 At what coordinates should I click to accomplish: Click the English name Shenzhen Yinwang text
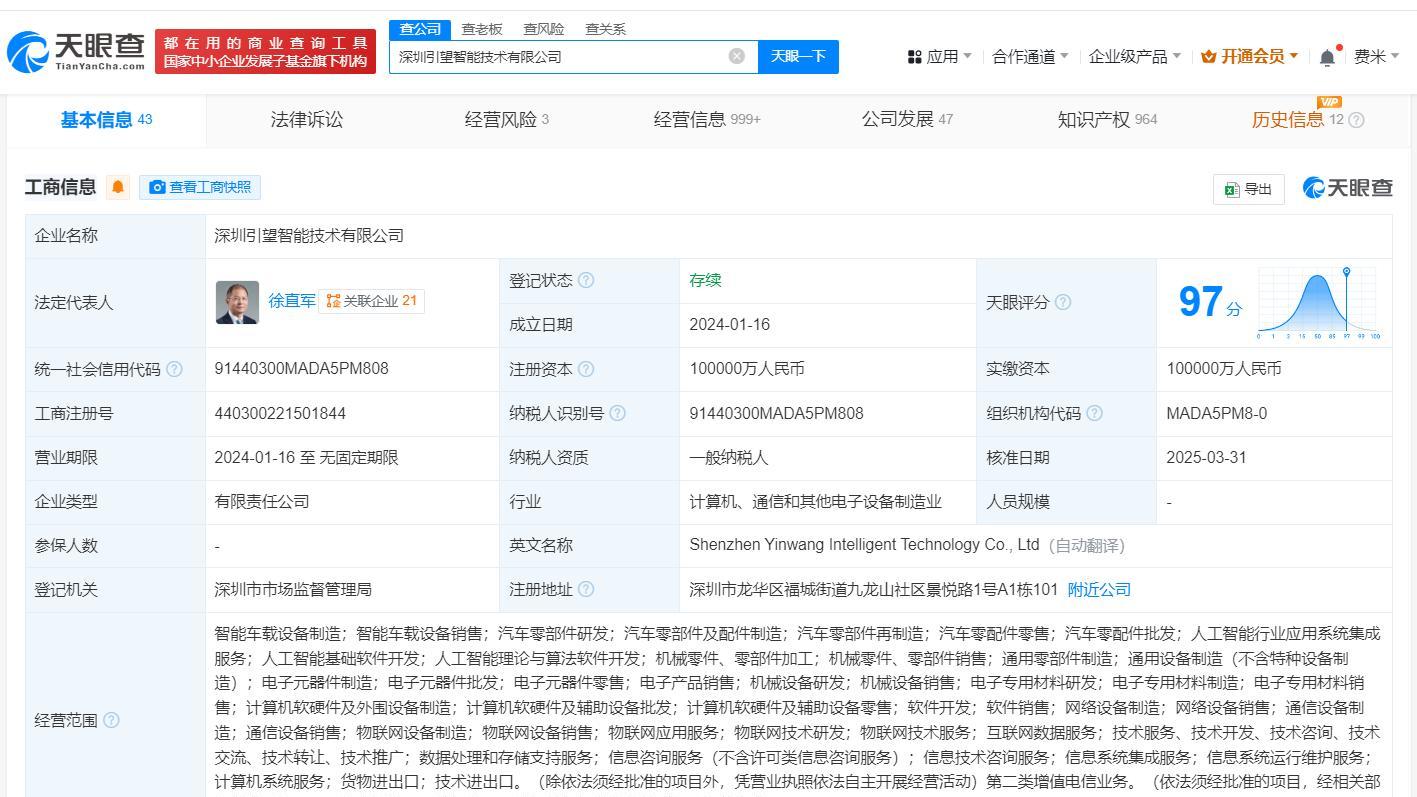[864, 545]
